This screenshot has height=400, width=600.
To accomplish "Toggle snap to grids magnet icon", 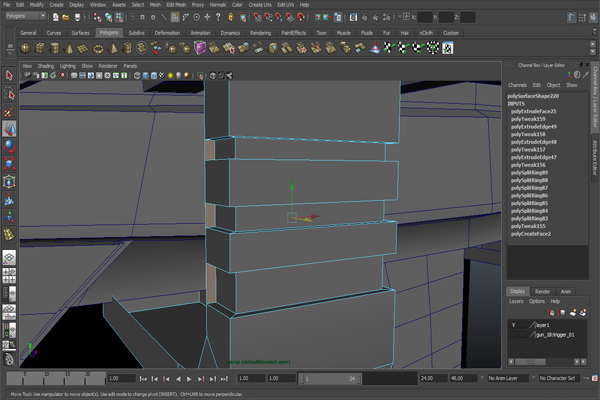I will (x=257, y=17).
